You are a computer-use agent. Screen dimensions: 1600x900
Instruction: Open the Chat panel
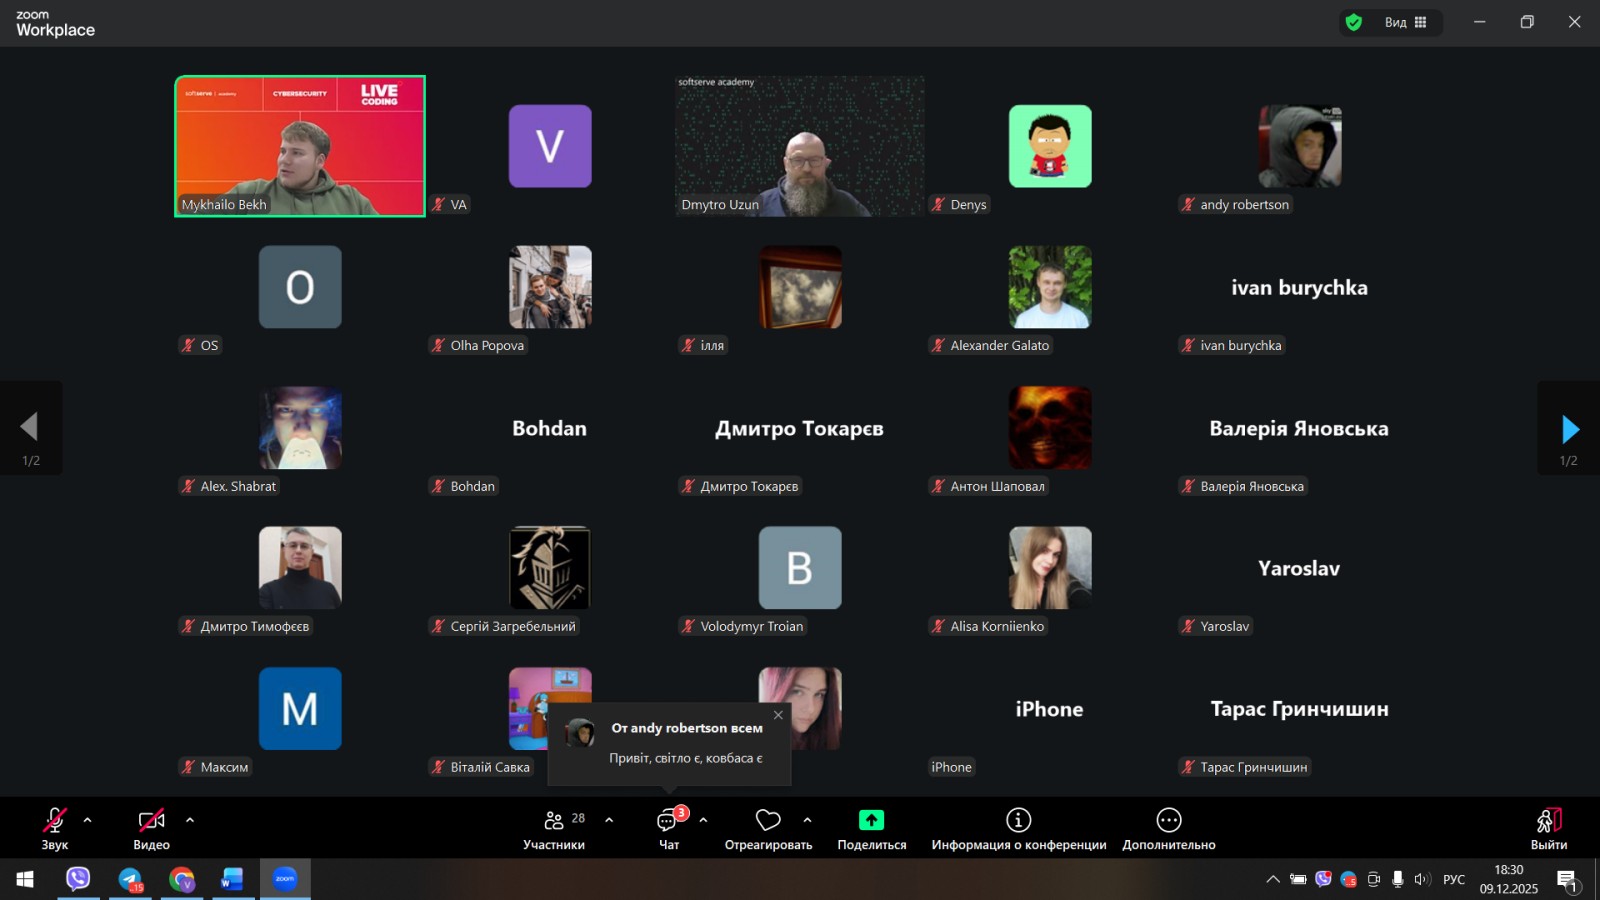[x=667, y=821]
